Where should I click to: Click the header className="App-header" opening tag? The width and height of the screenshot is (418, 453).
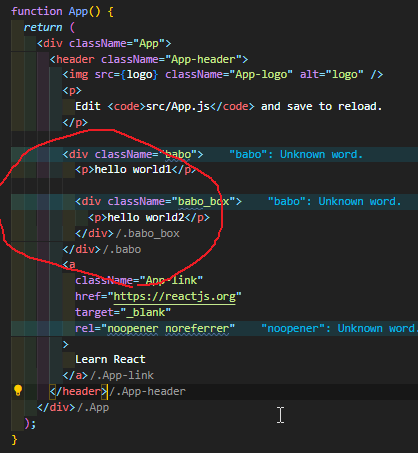[x=149, y=59]
